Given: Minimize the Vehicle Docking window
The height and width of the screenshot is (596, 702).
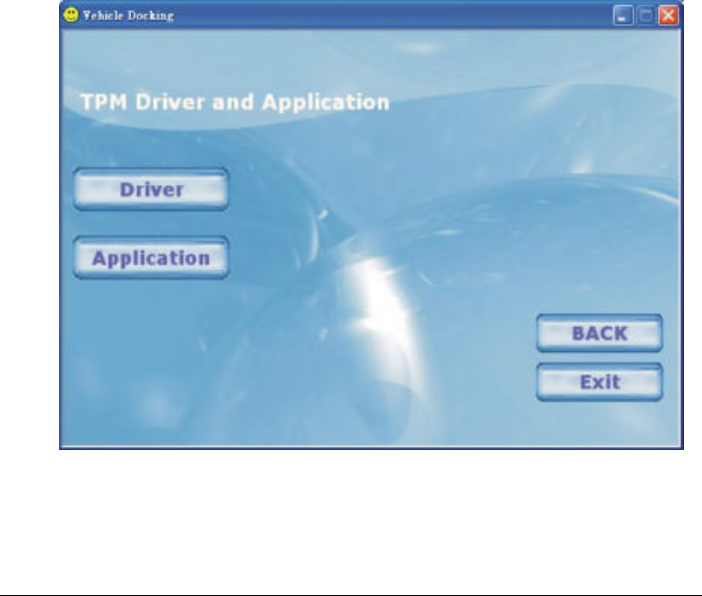Looking at the screenshot, I should pyautogui.click(x=623, y=16).
